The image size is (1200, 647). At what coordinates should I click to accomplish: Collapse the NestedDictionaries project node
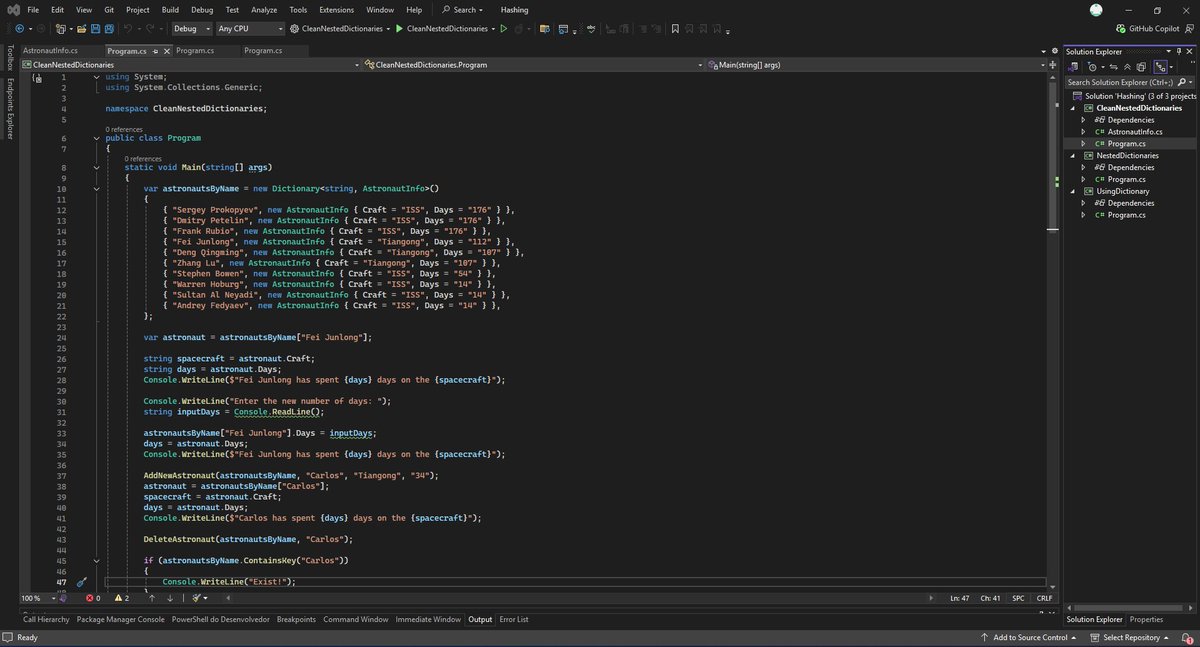pos(1074,156)
